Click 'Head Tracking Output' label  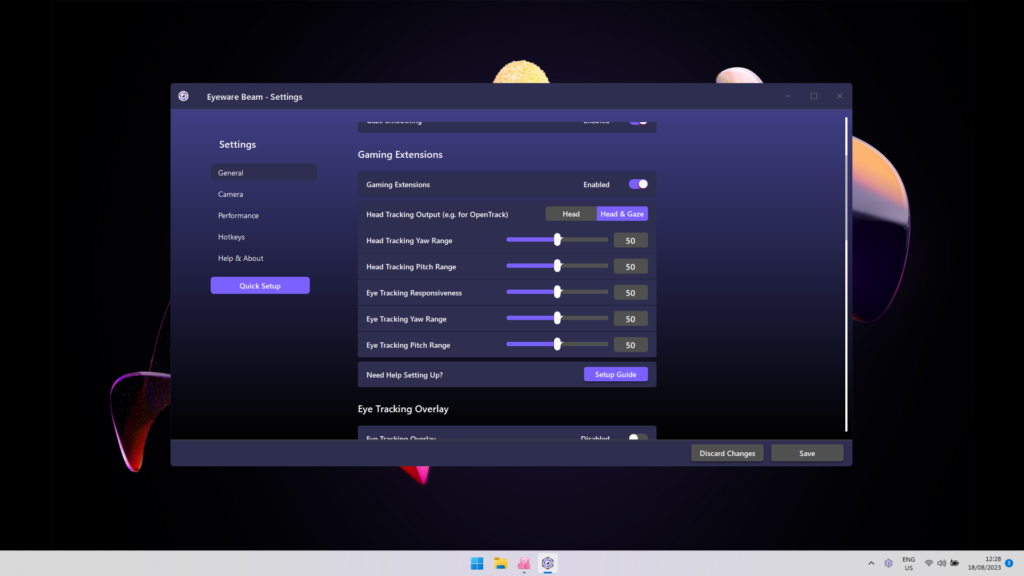[x=437, y=214]
